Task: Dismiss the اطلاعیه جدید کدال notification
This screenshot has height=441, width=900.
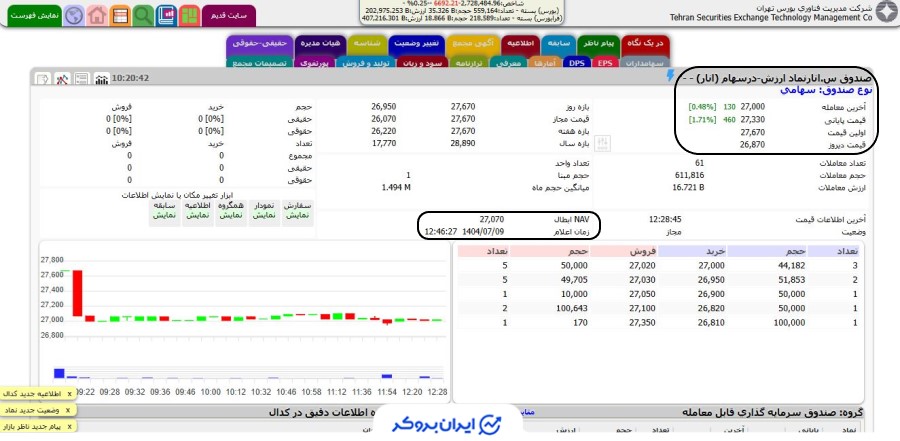Action: (x=68, y=394)
